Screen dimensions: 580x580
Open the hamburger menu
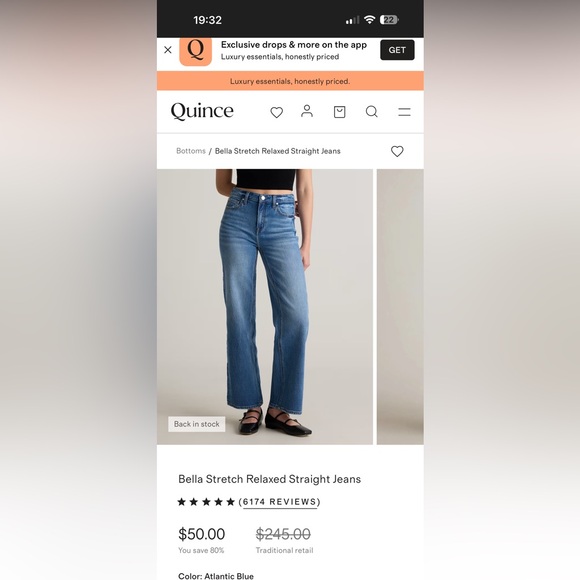tap(404, 112)
